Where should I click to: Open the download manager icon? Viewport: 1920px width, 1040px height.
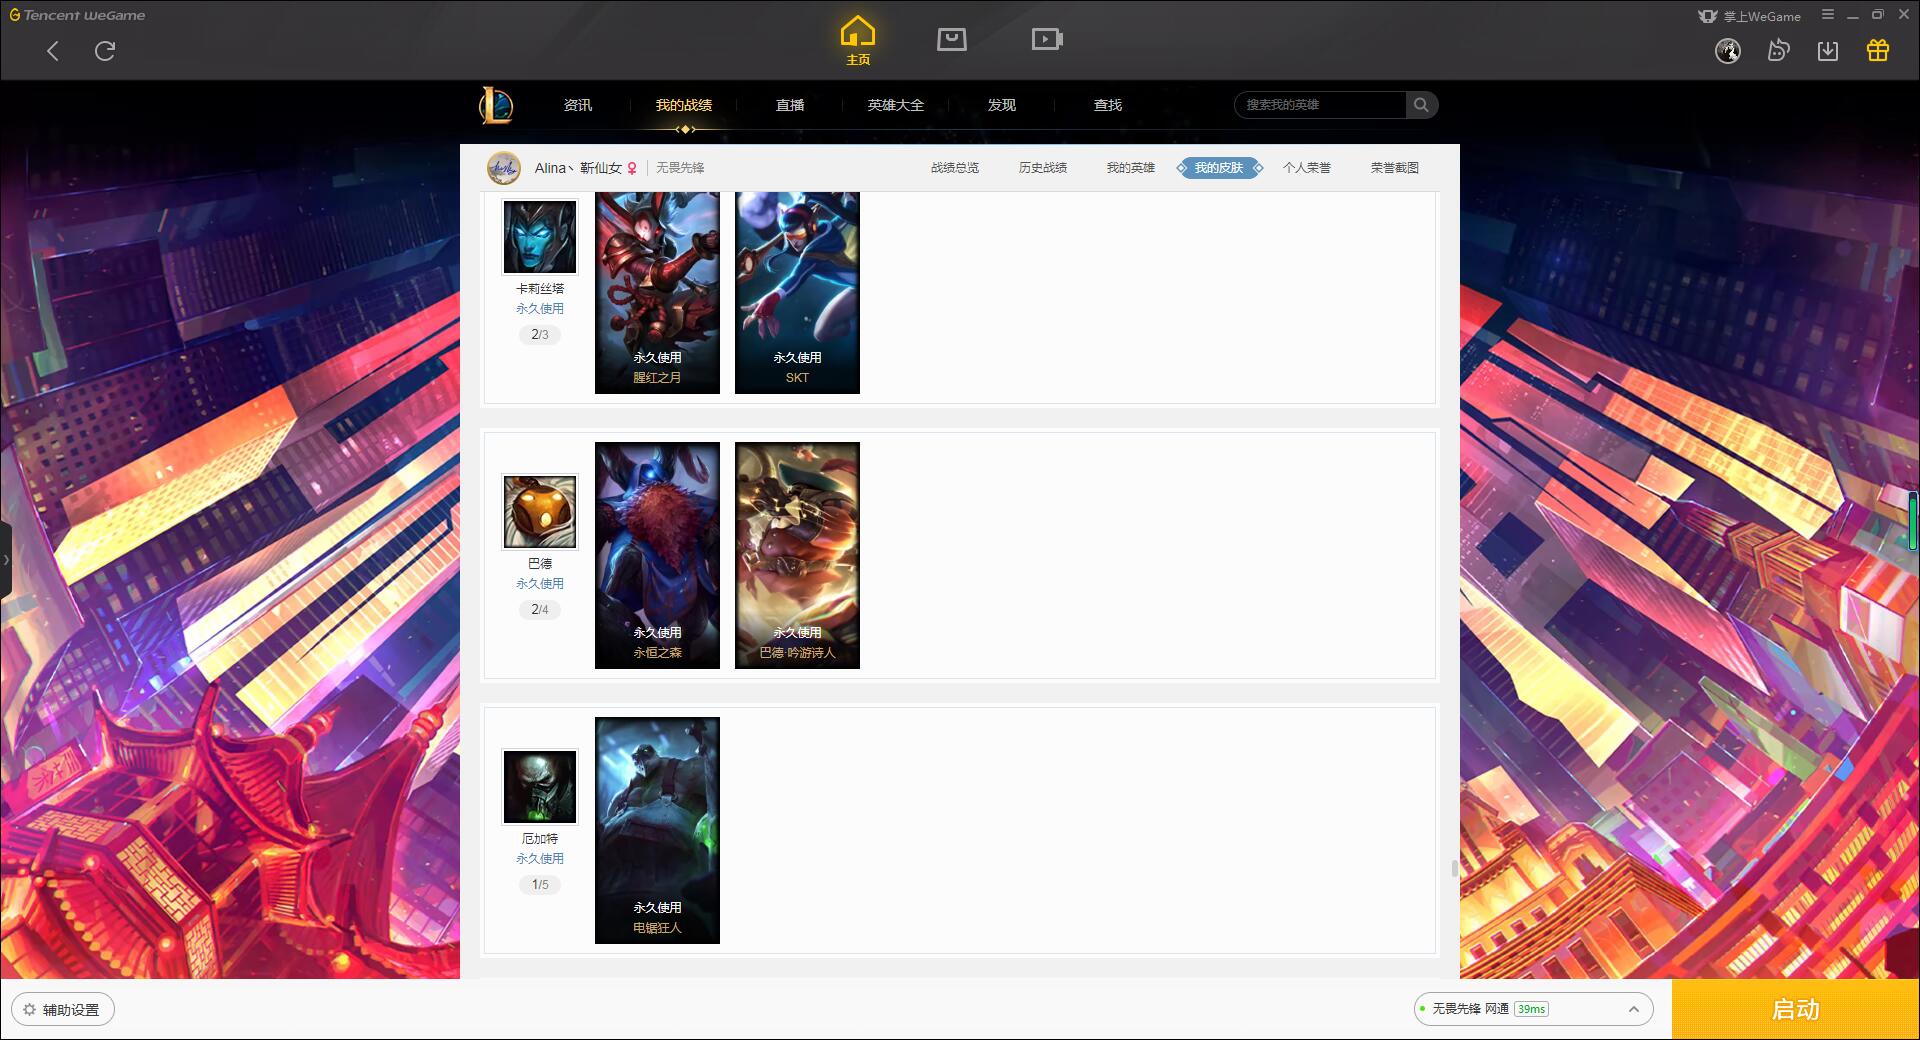1828,51
